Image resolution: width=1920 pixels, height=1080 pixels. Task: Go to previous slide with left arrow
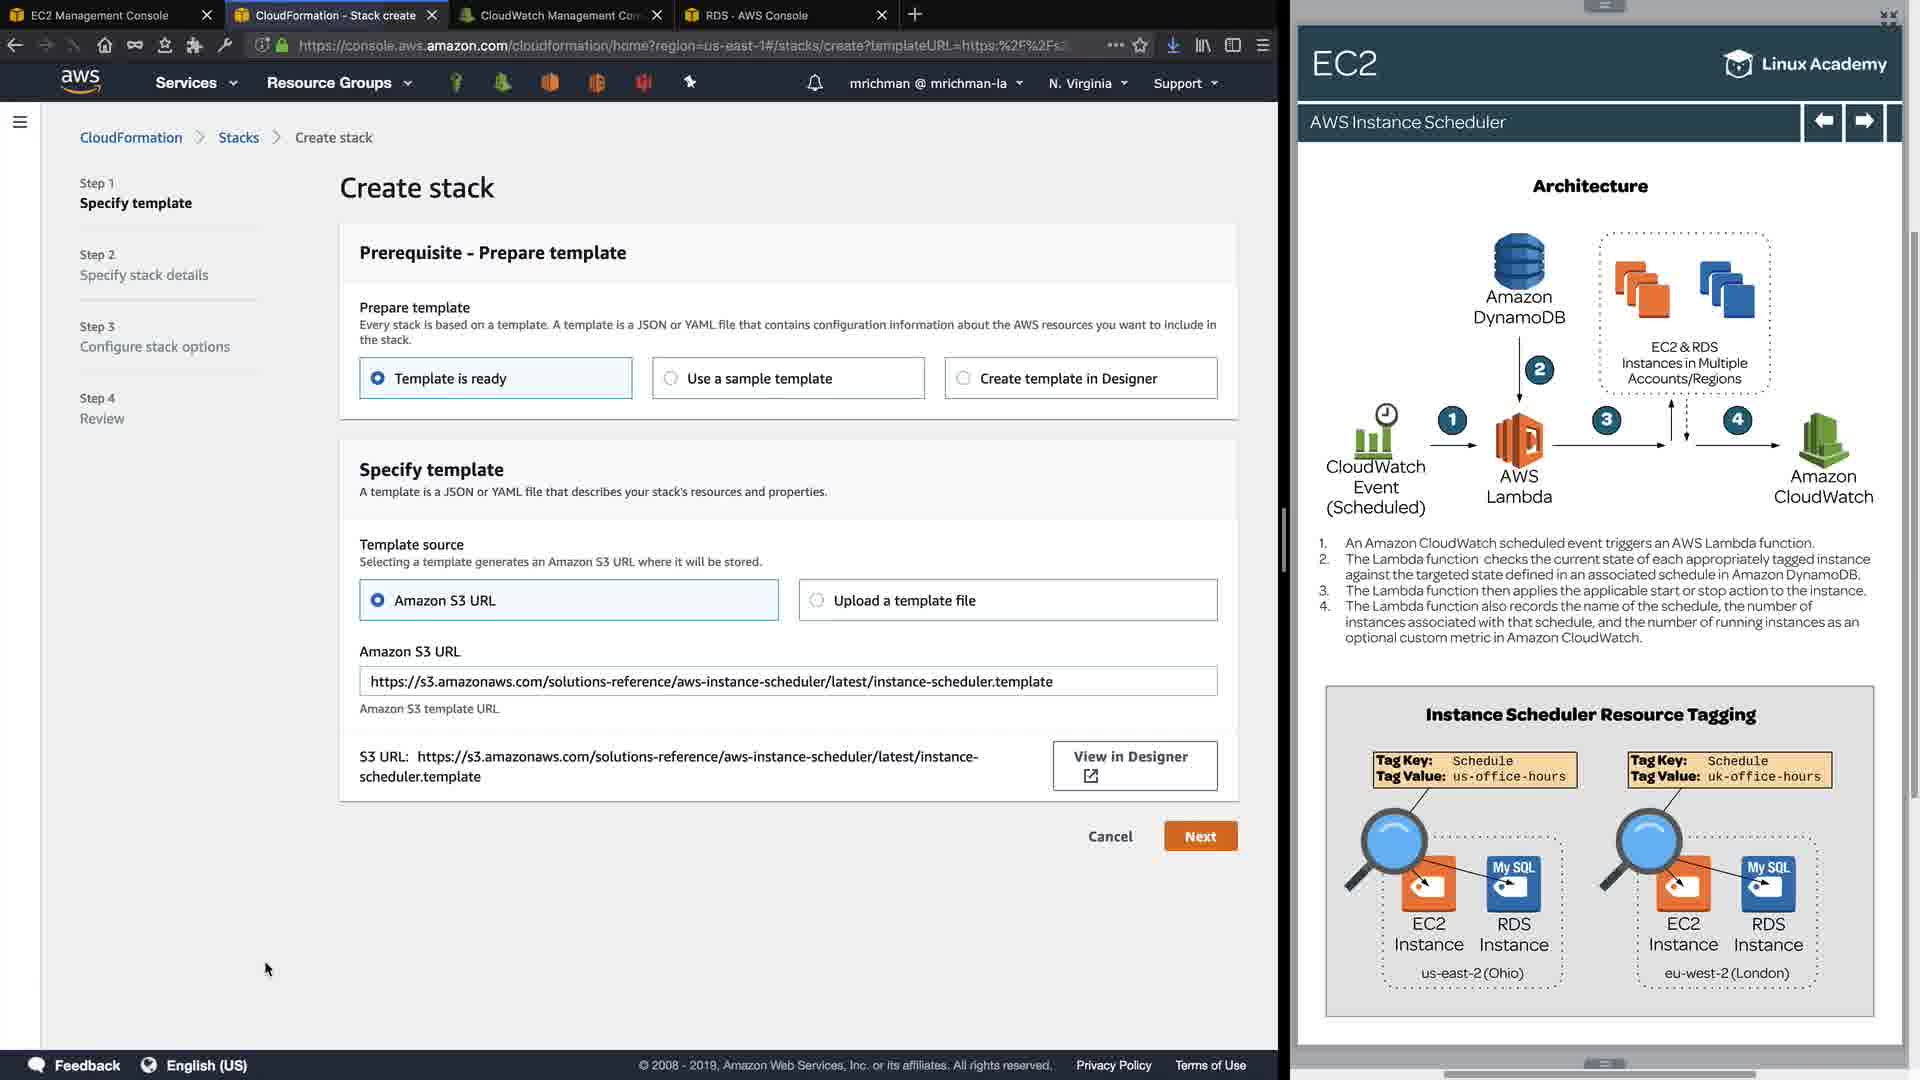pyautogui.click(x=1823, y=122)
